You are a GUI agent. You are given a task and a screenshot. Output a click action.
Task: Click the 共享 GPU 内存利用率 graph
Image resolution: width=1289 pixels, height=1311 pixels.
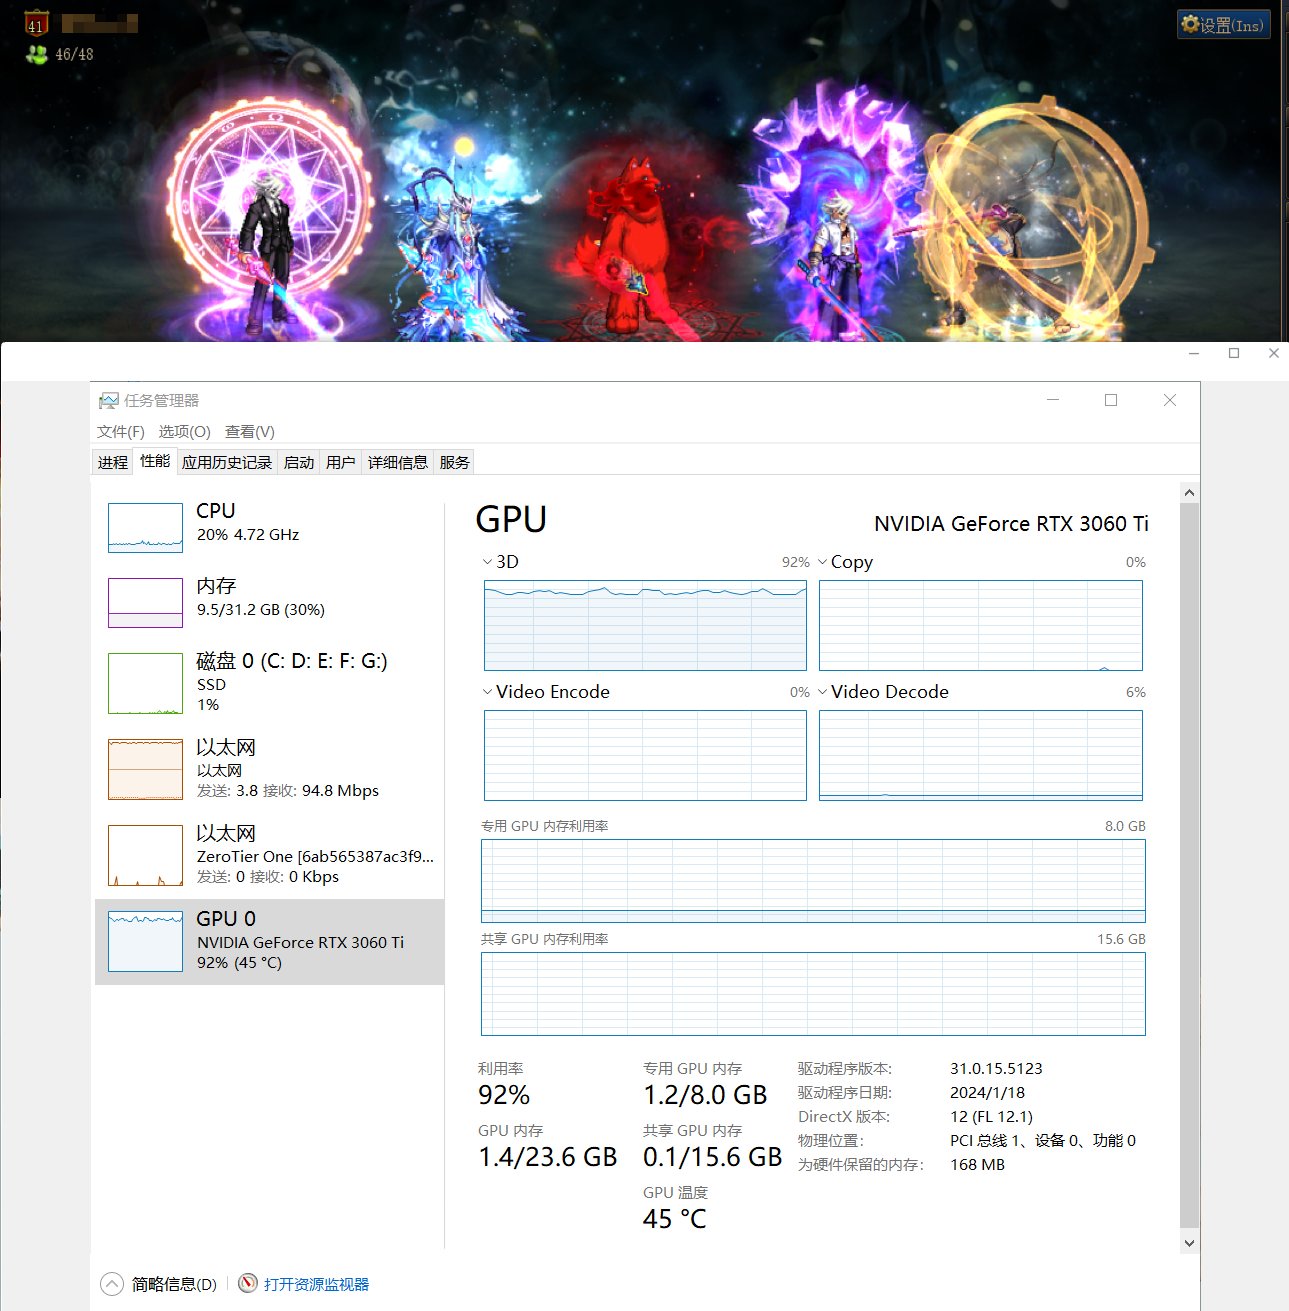(813, 994)
